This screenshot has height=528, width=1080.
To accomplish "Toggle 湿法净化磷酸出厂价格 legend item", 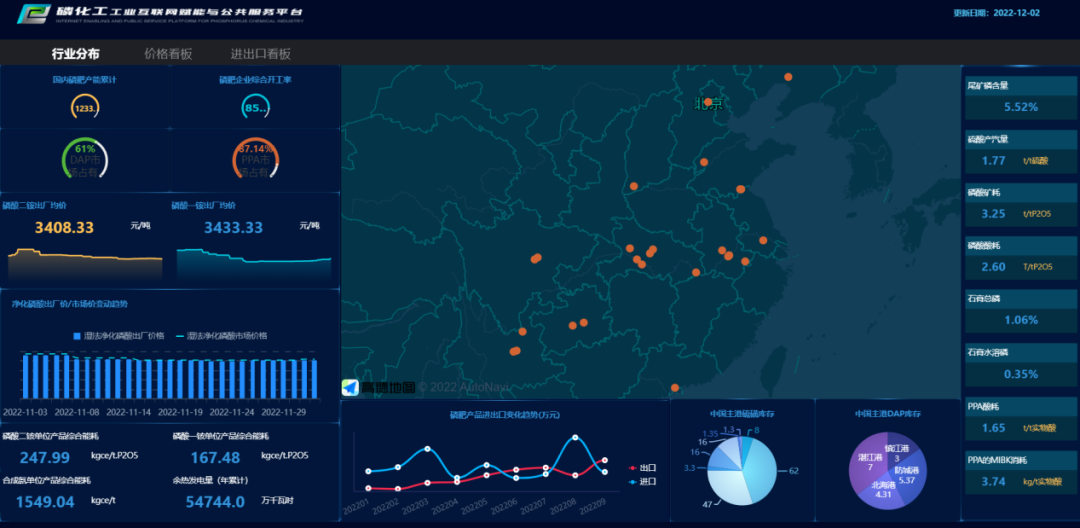I will [x=119, y=336].
